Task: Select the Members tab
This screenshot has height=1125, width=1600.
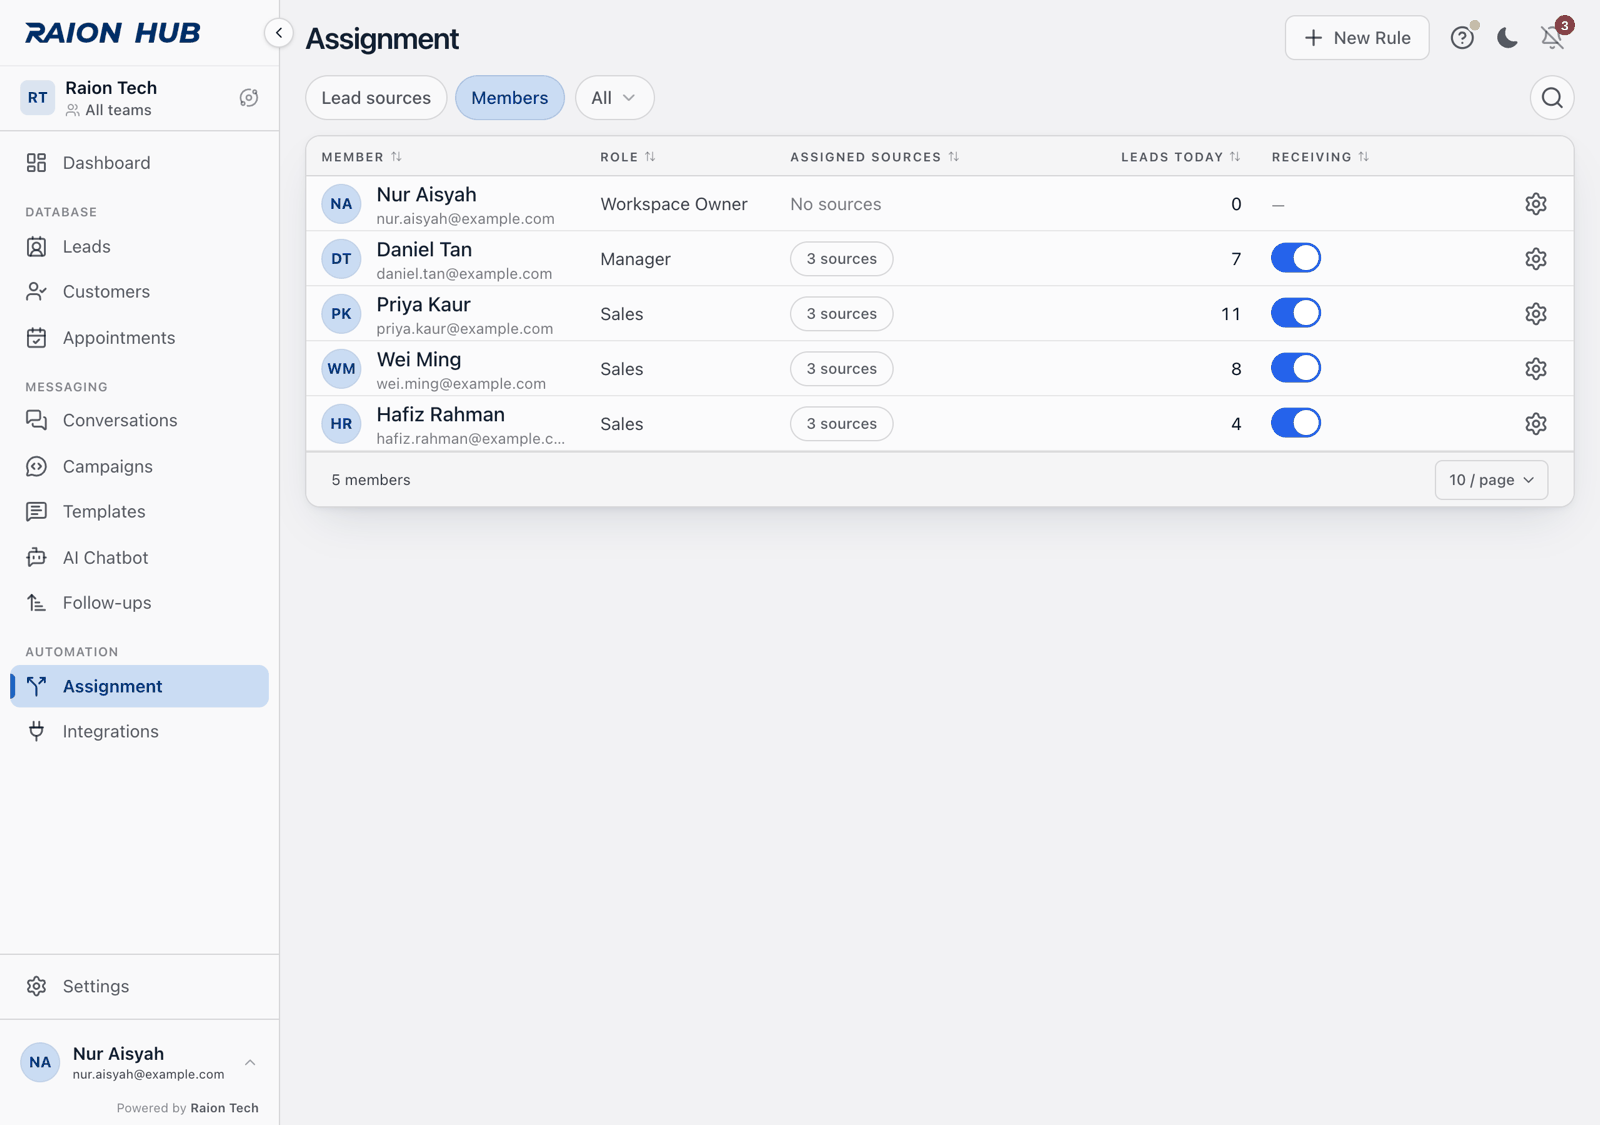Action: pos(510,98)
